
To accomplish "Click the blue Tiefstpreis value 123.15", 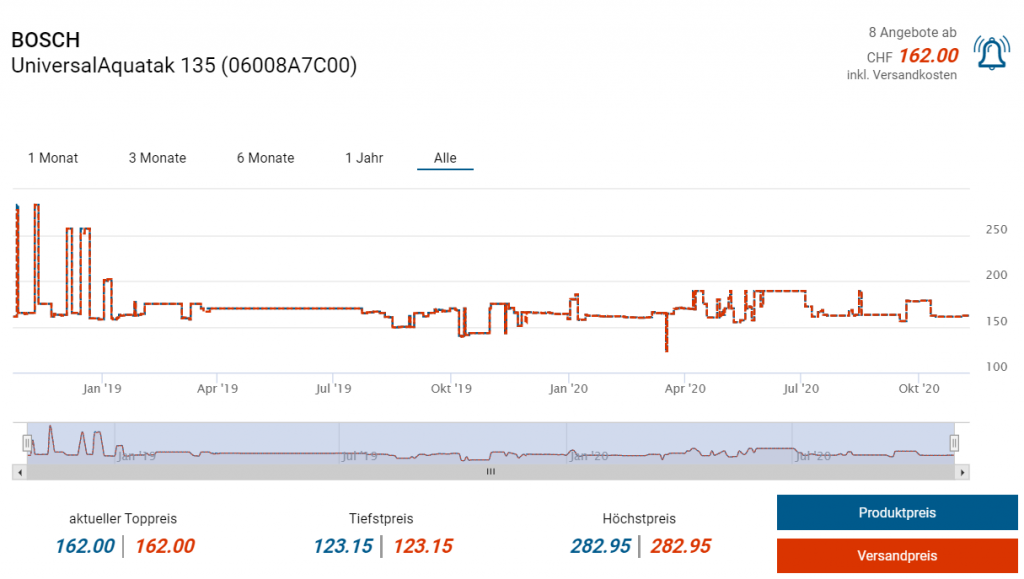I will click(x=342, y=546).
